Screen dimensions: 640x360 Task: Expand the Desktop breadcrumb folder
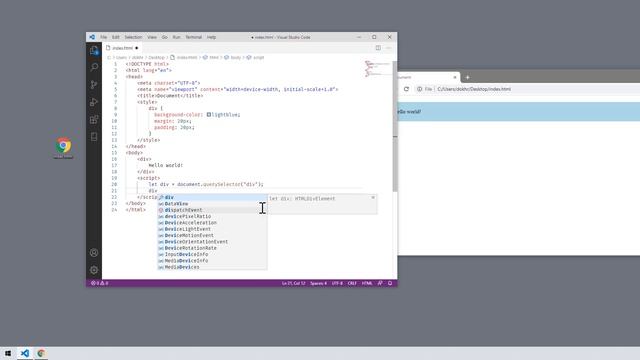point(156,58)
